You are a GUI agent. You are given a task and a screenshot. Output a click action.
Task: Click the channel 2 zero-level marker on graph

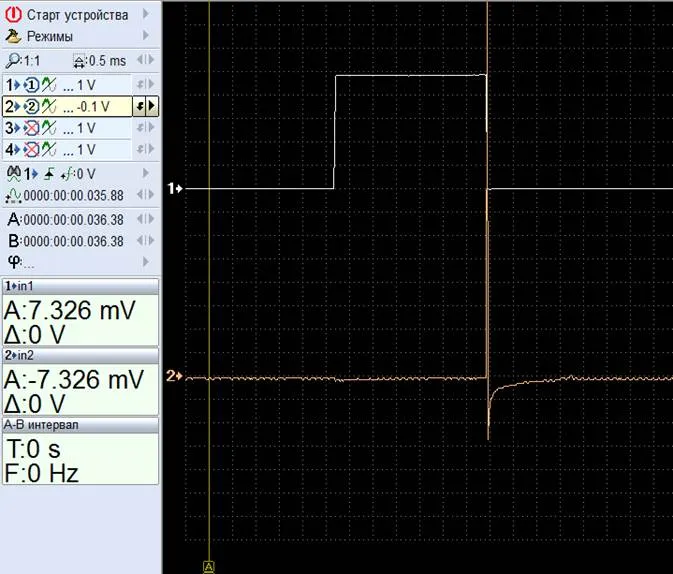pos(174,376)
